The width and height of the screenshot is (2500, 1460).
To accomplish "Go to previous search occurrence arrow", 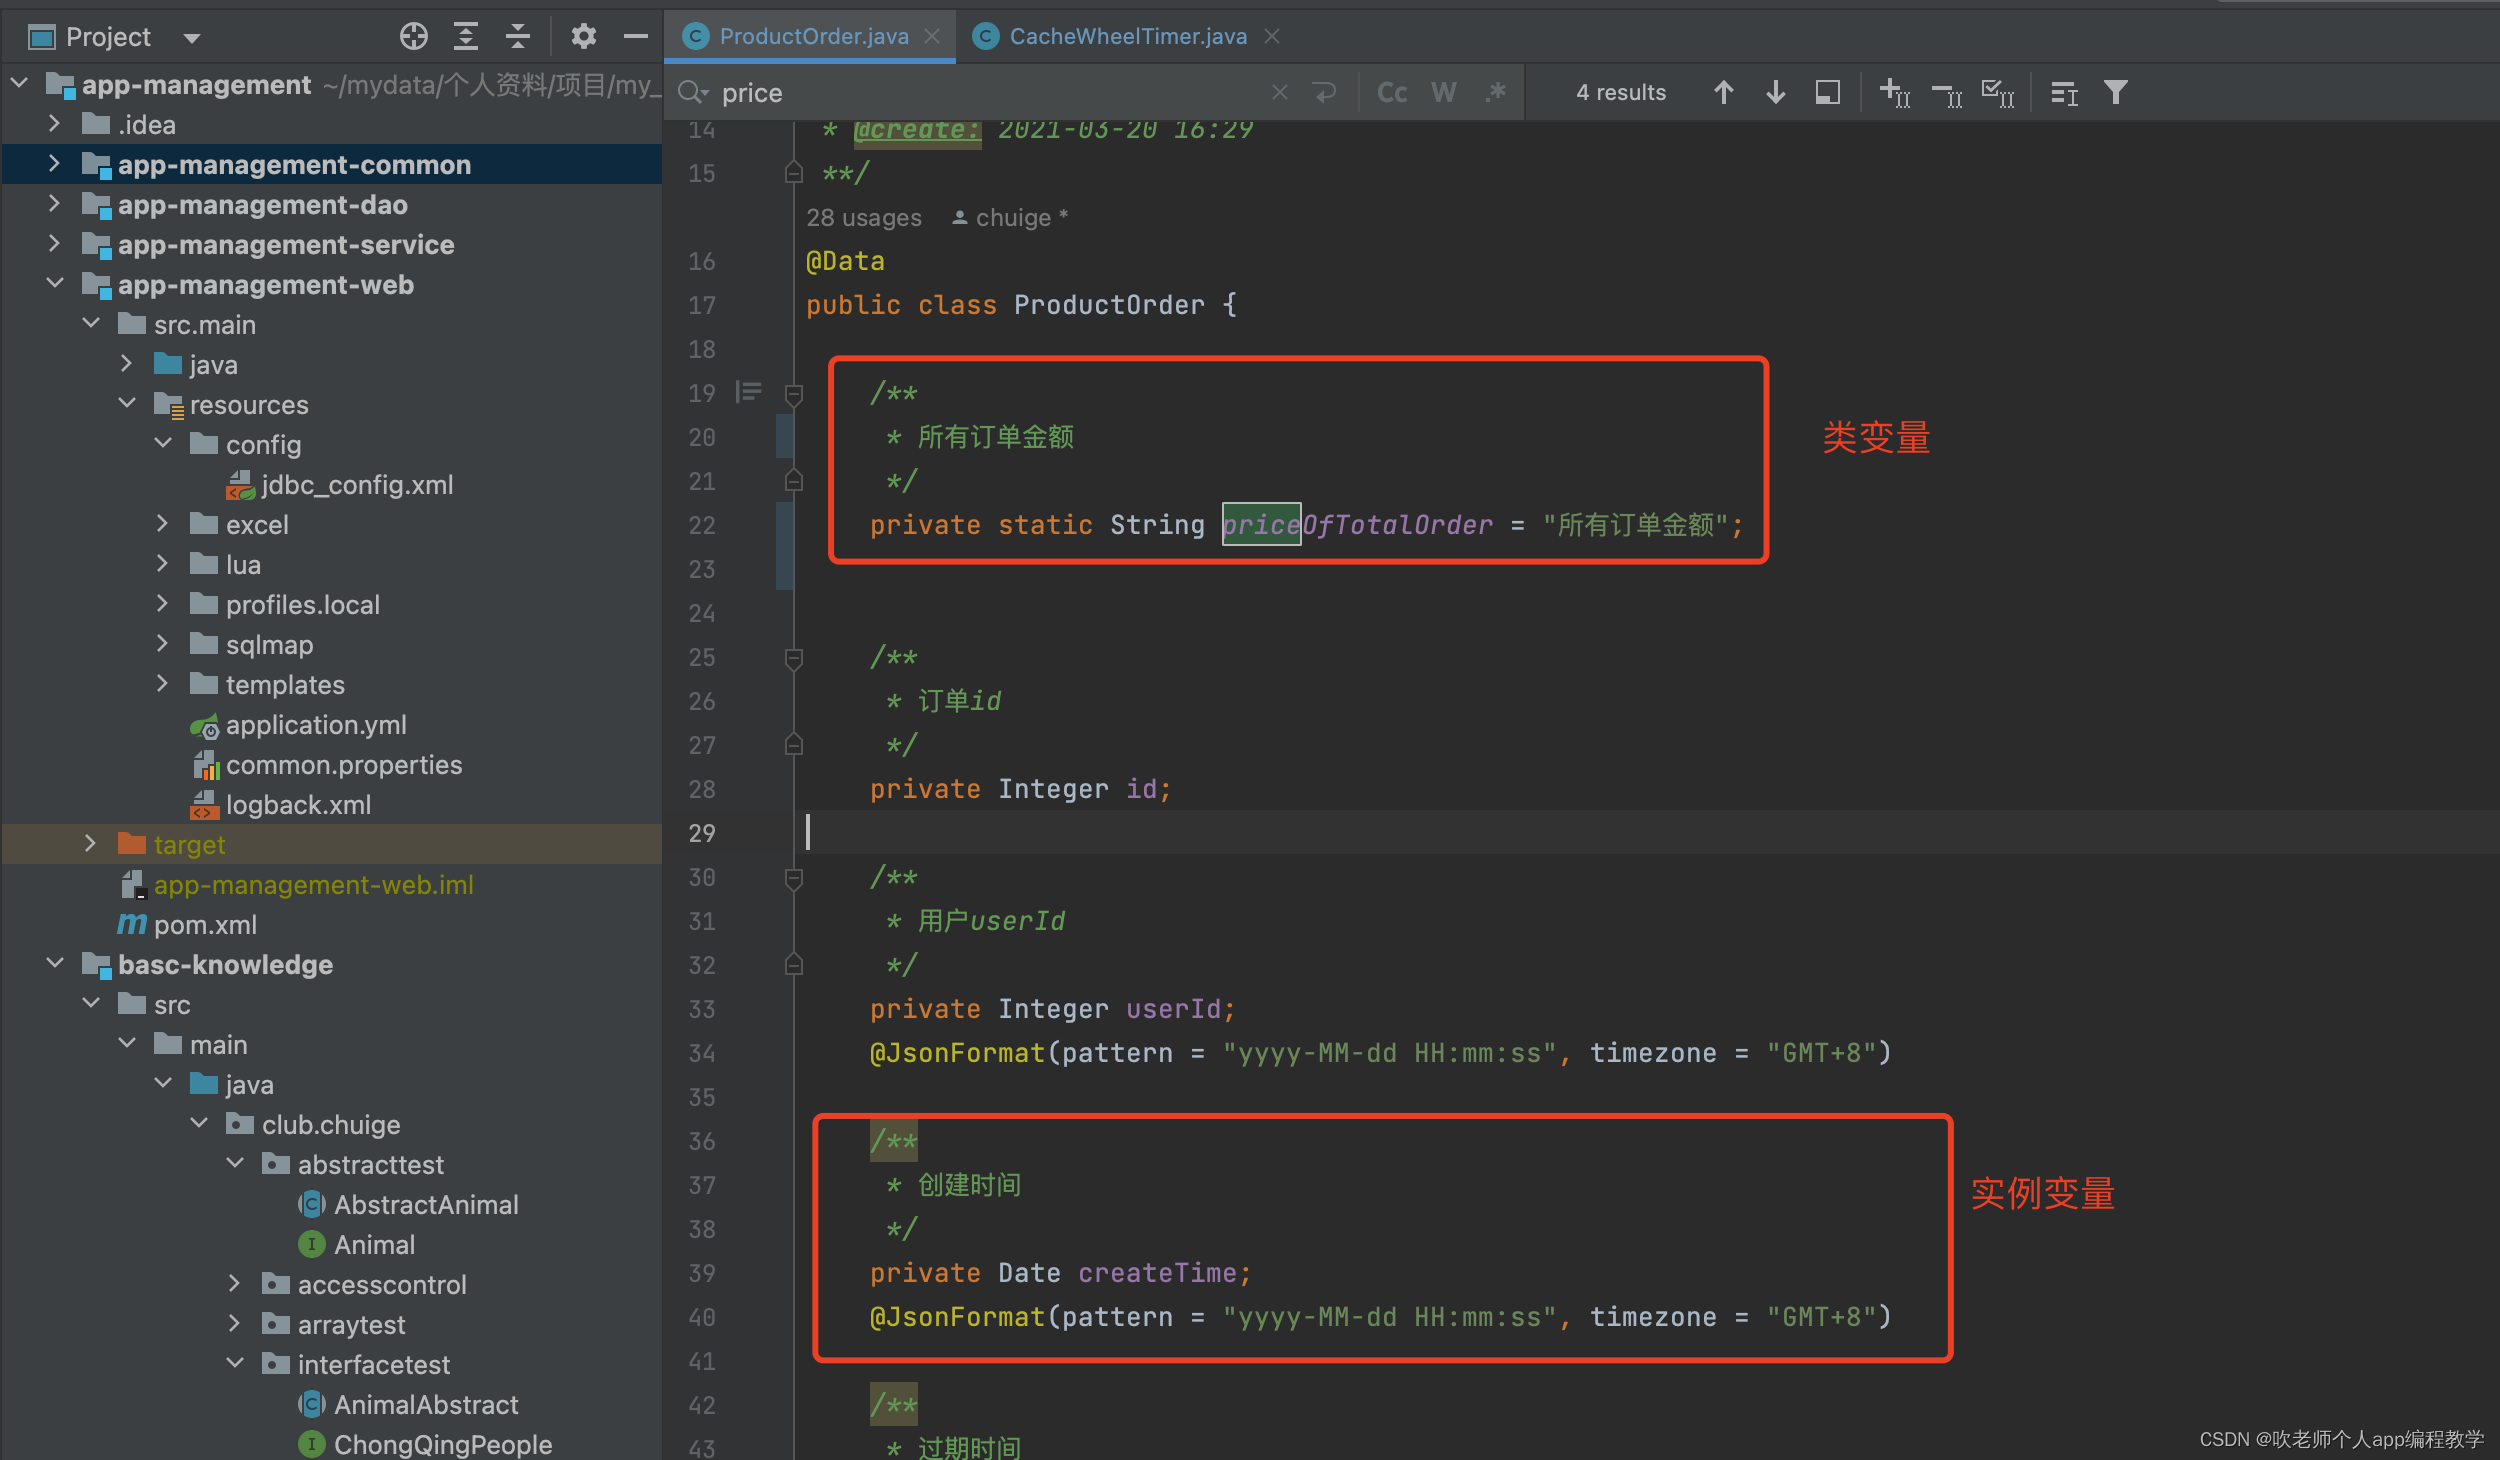I will [1723, 93].
